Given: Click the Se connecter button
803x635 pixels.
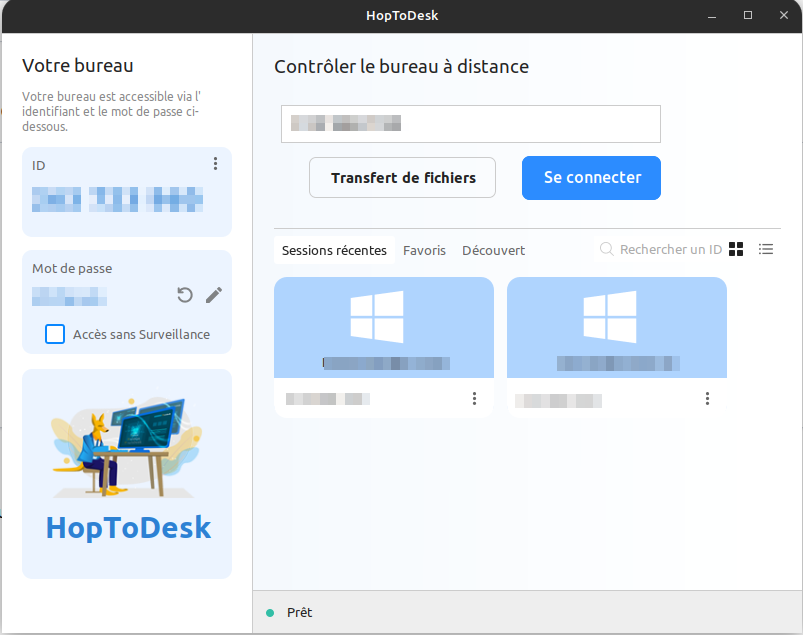Looking at the screenshot, I should coord(591,178).
